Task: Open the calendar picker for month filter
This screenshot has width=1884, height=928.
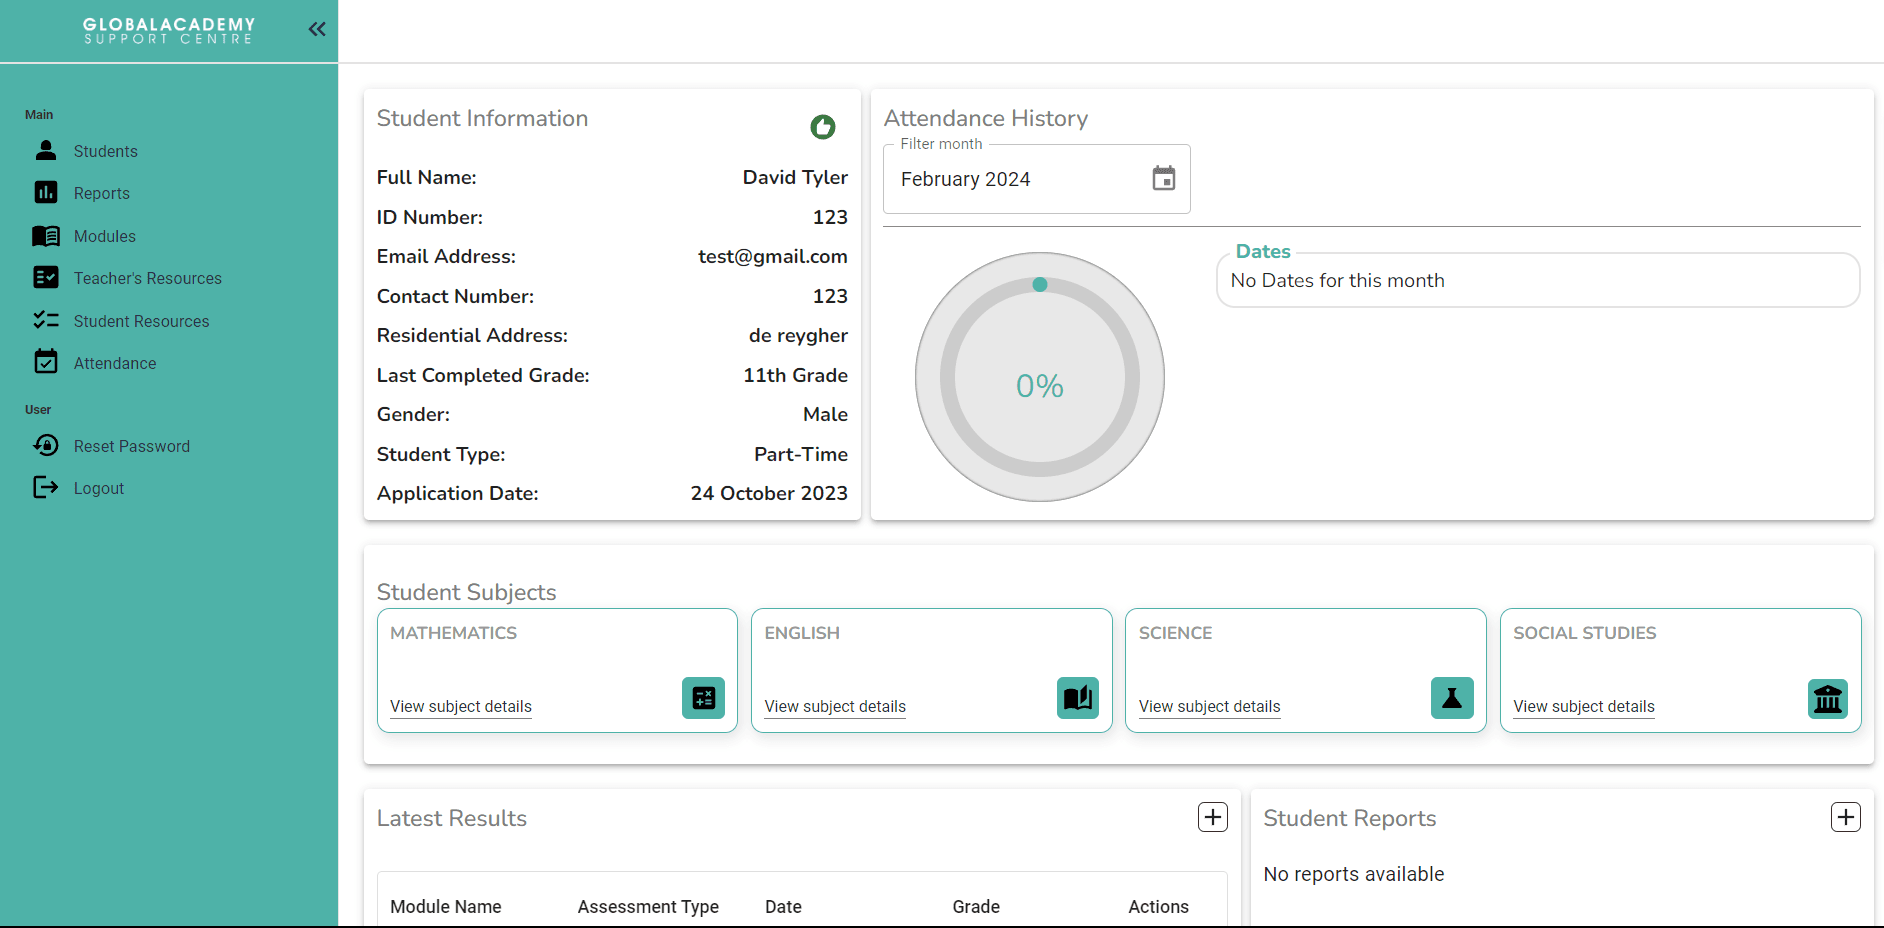Action: click(1163, 178)
